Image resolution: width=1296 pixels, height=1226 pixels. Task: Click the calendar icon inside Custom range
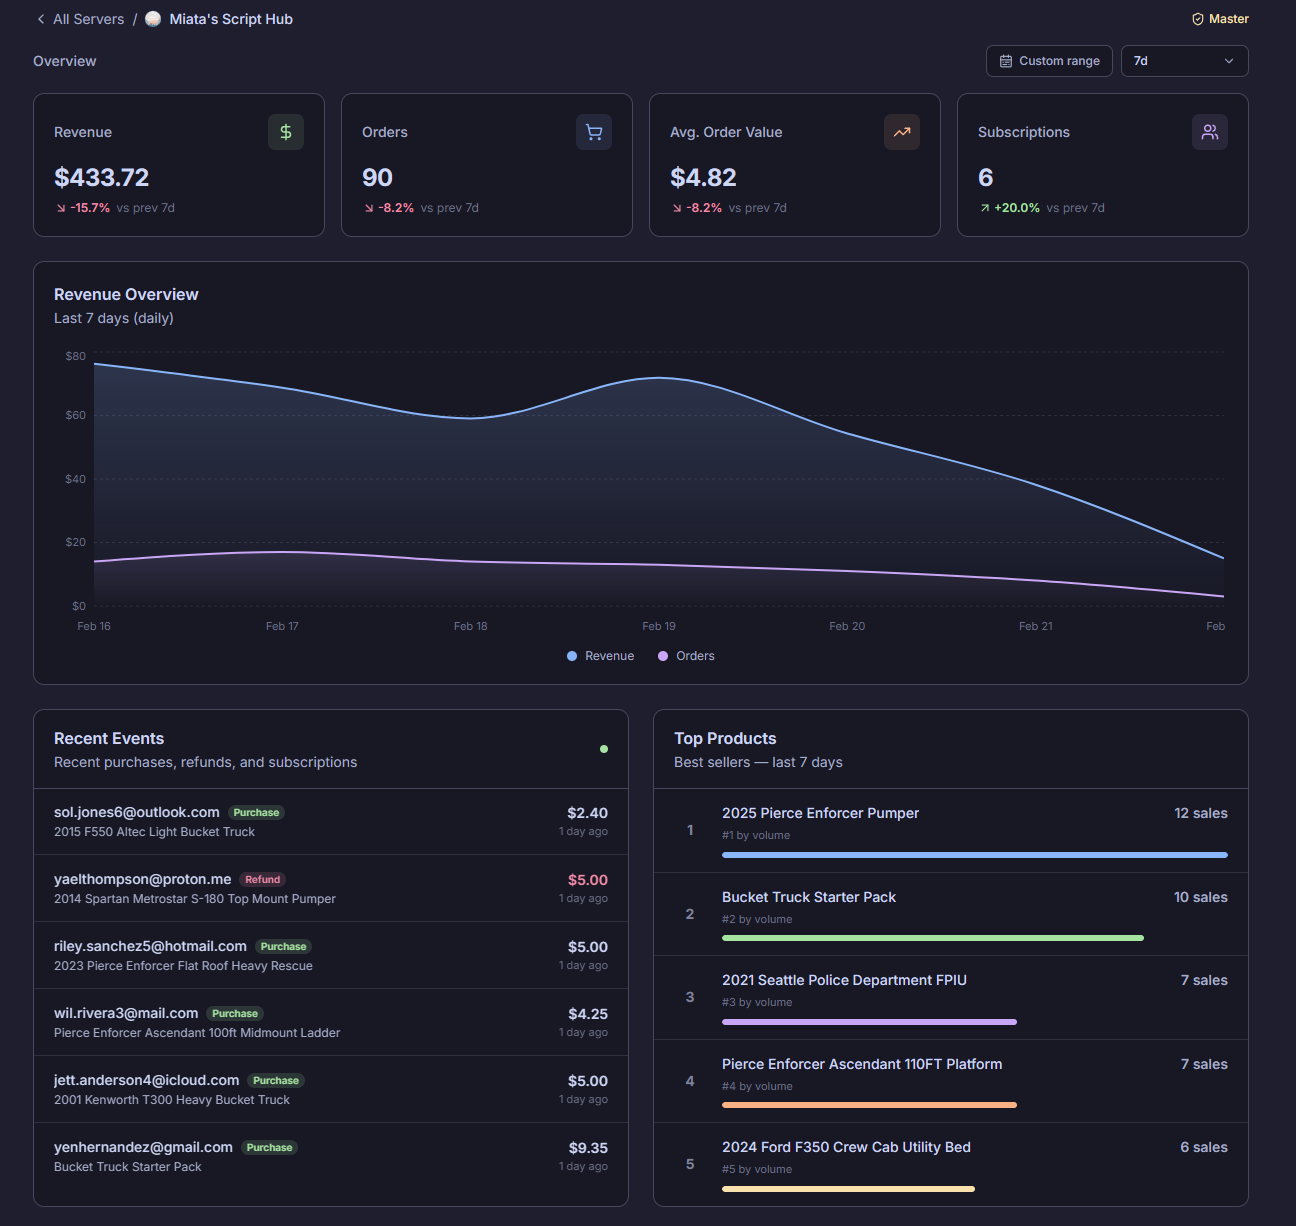(1005, 60)
